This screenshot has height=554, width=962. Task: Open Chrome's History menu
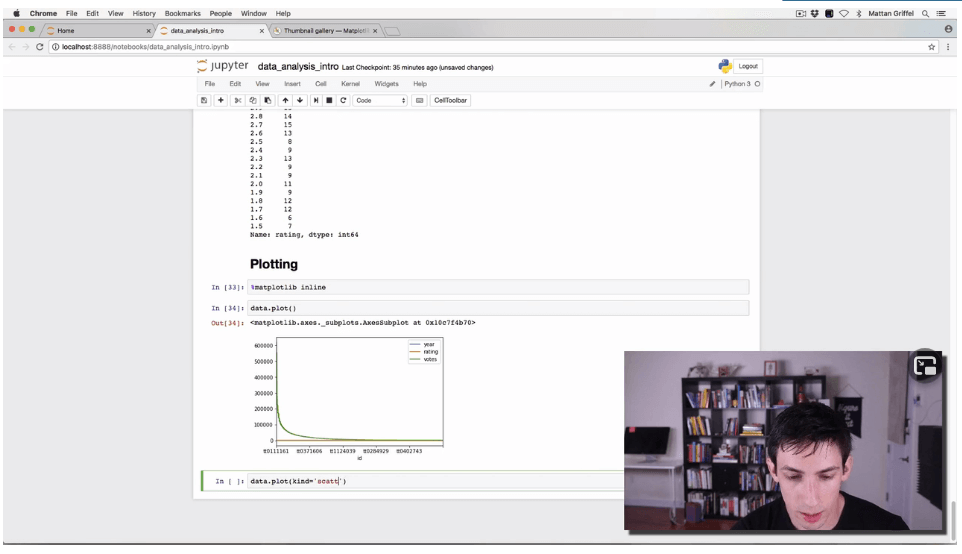click(x=144, y=13)
